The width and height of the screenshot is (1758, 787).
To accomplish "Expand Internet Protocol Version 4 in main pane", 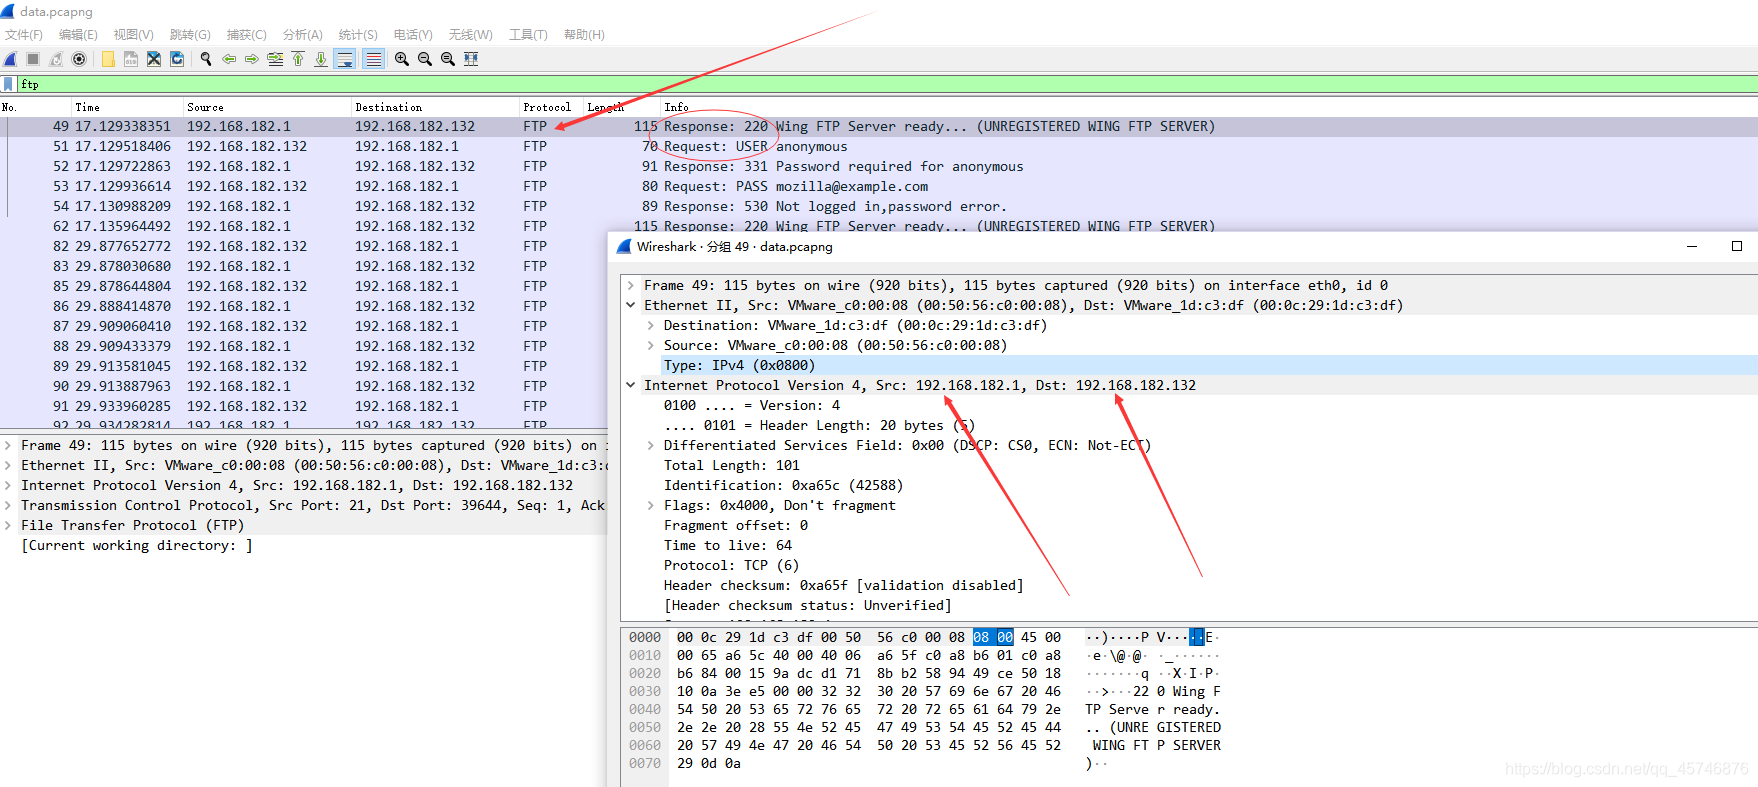I will coord(9,486).
